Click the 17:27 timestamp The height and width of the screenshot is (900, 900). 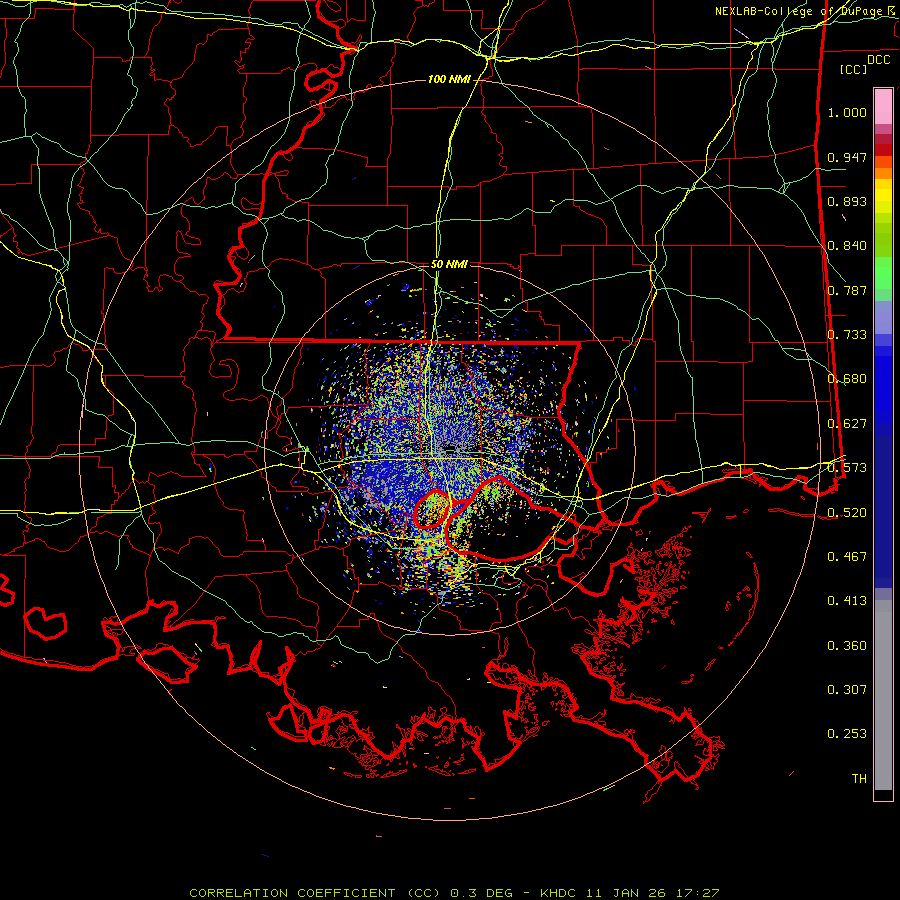tap(697, 893)
